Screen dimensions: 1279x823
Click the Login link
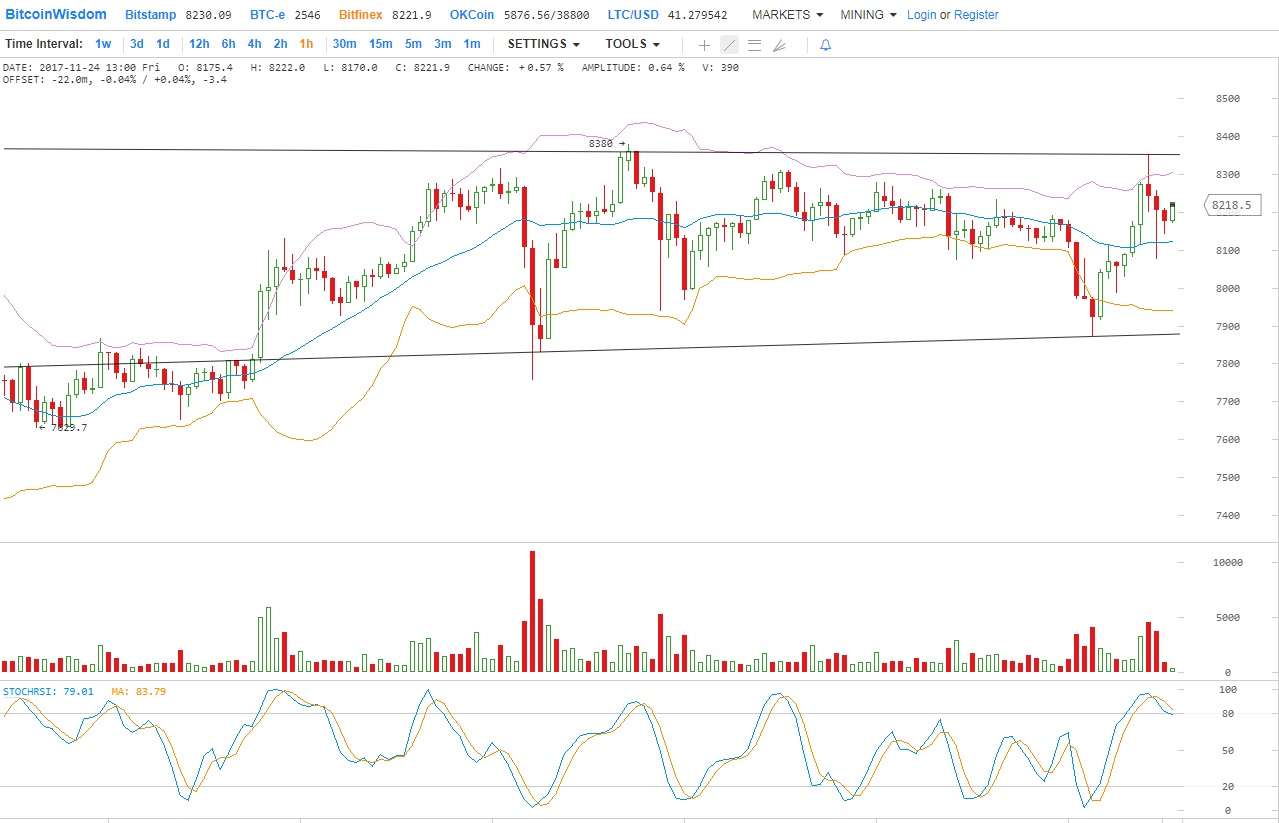click(921, 15)
